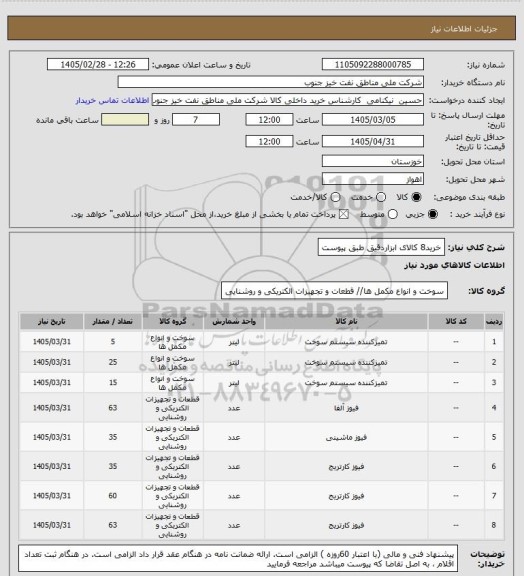524x576 pixels.
Task: Click quantity 15 in row 3
Action: point(113,383)
